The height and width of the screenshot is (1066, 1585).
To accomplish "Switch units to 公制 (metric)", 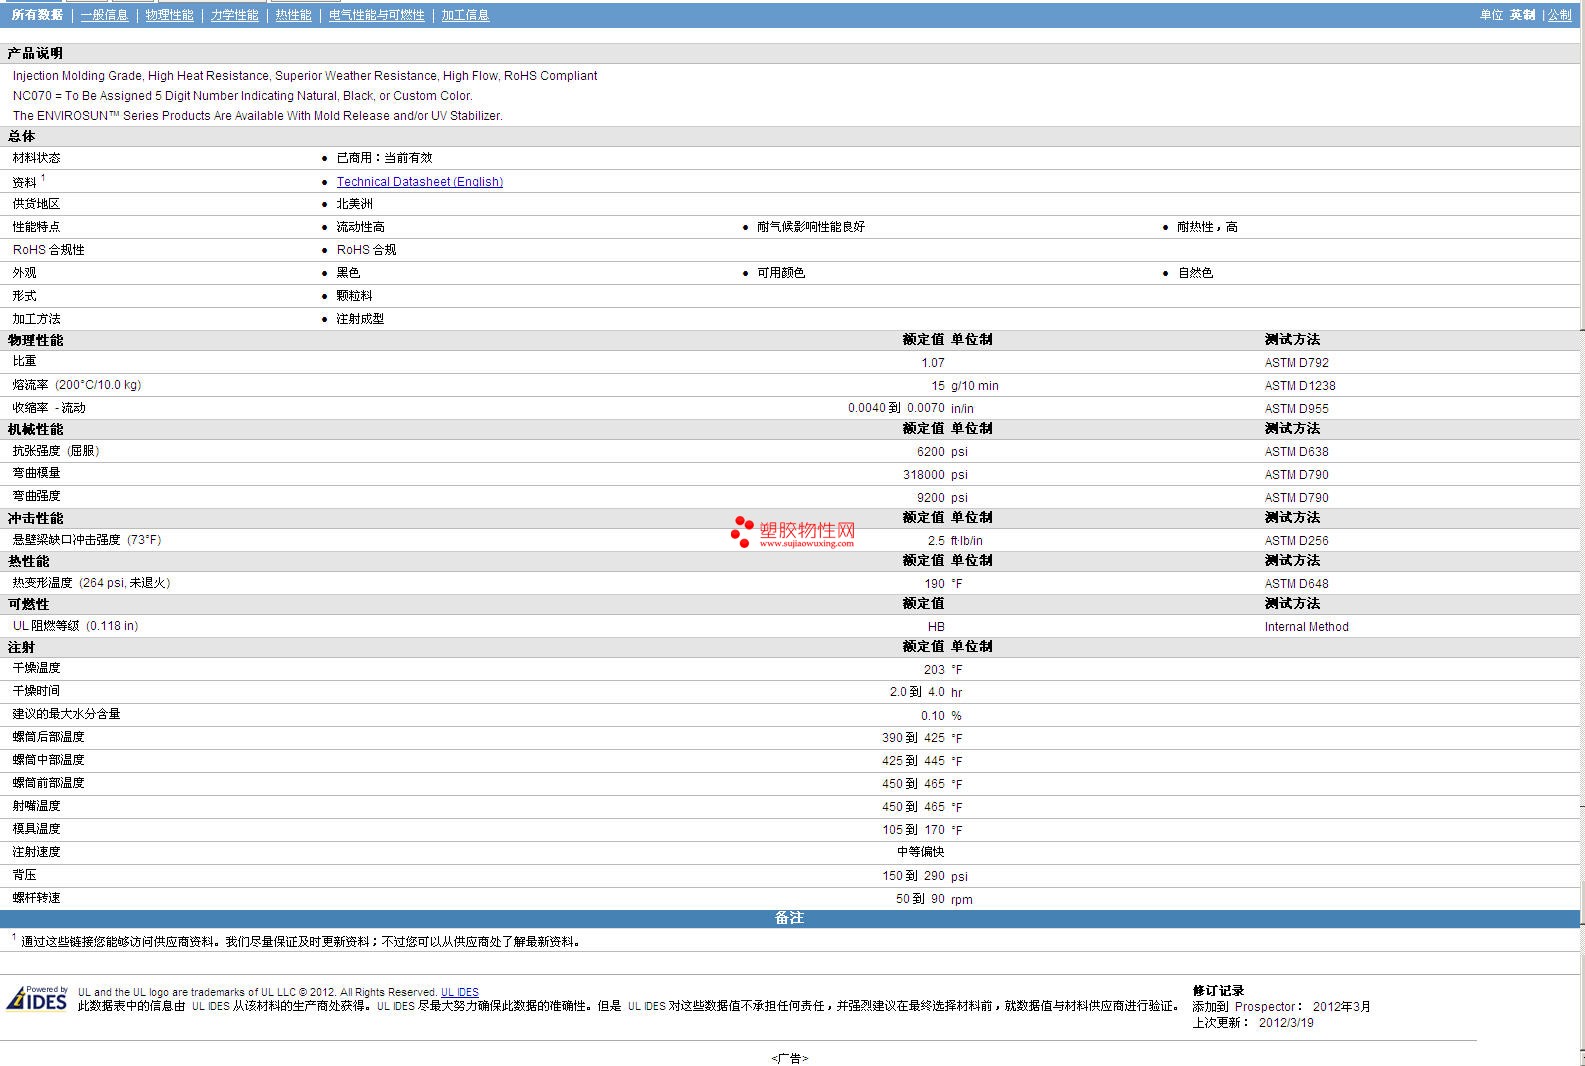I will pyautogui.click(x=1559, y=15).
